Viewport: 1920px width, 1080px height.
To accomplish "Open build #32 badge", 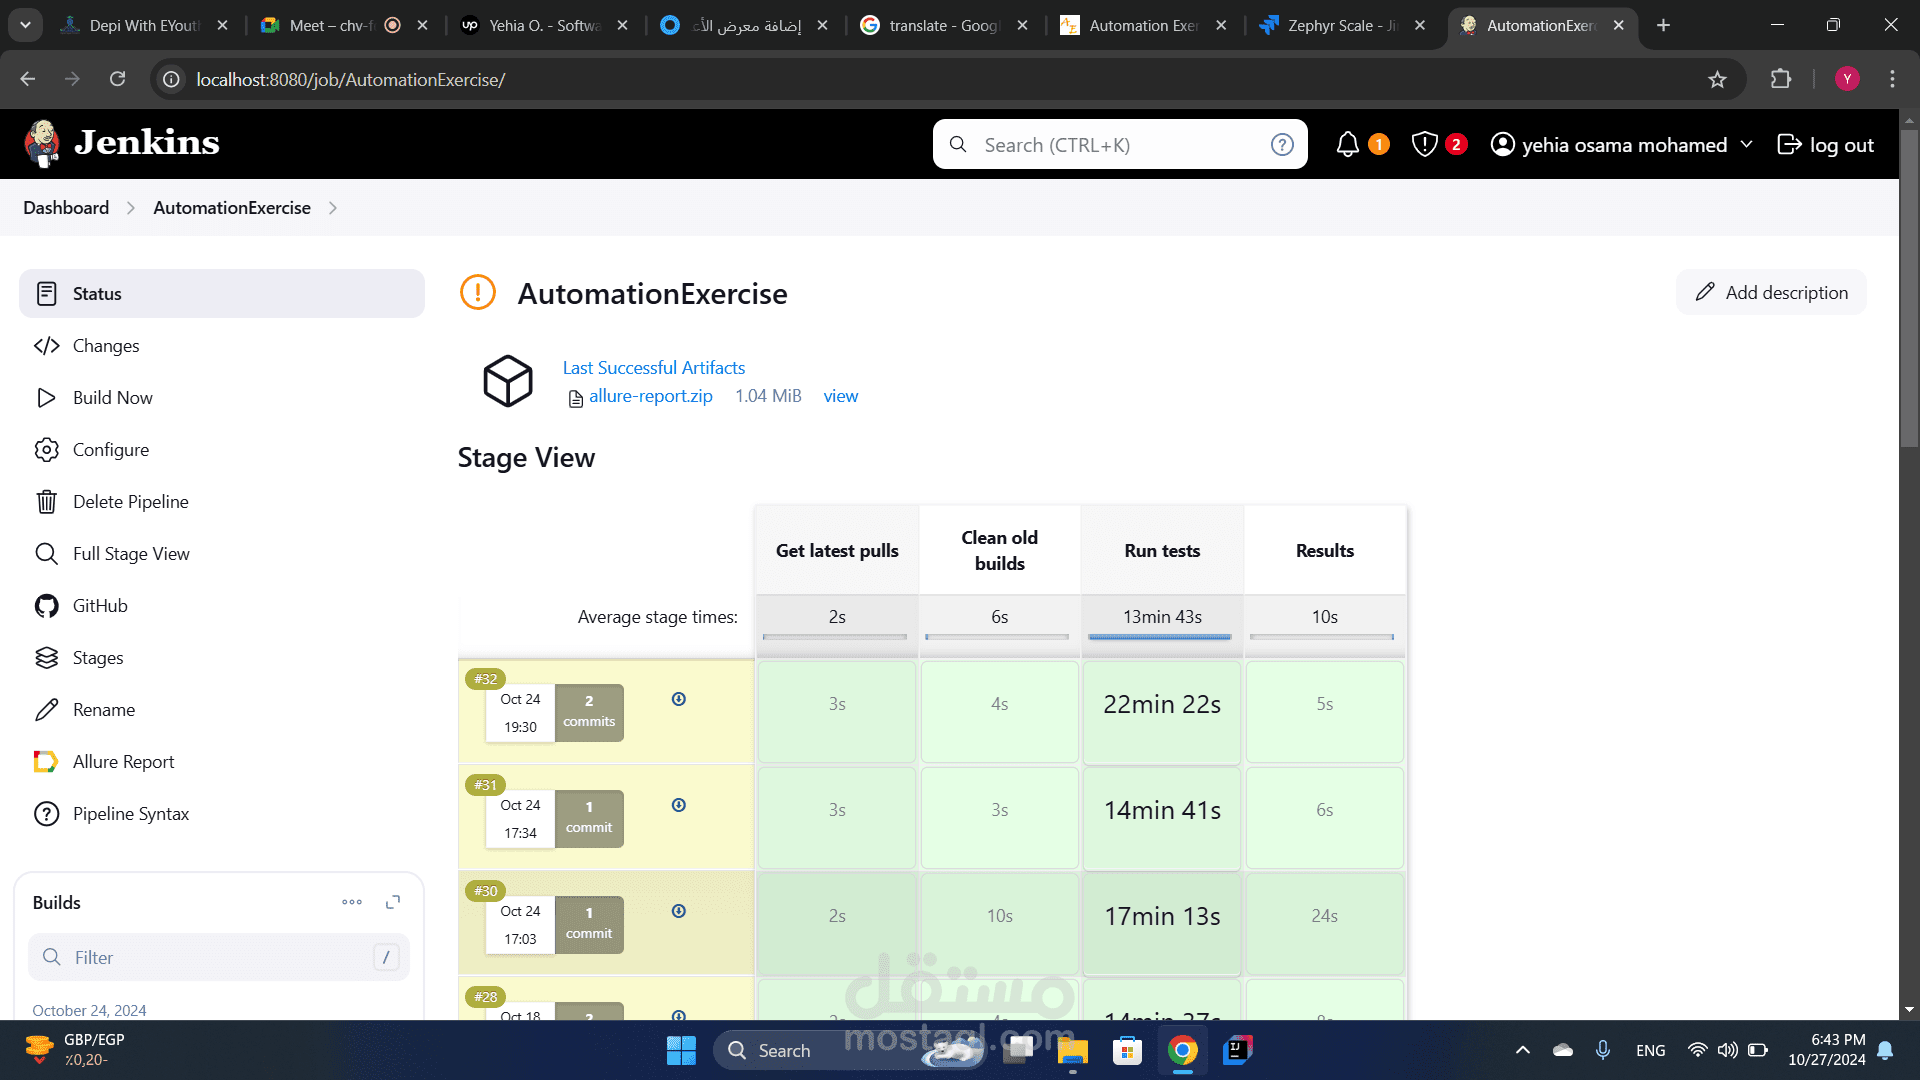I will point(486,679).
